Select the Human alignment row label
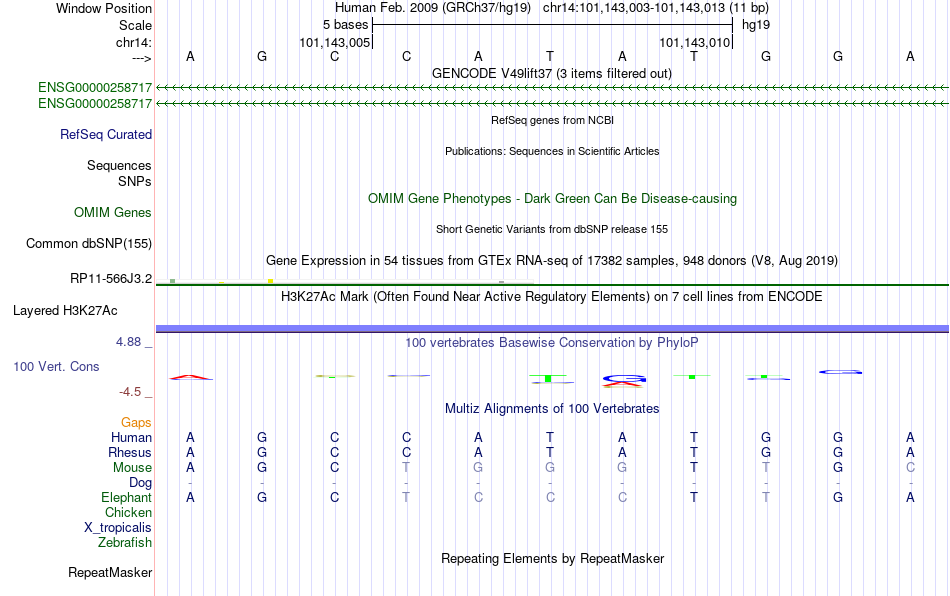 tap(131, 437)
